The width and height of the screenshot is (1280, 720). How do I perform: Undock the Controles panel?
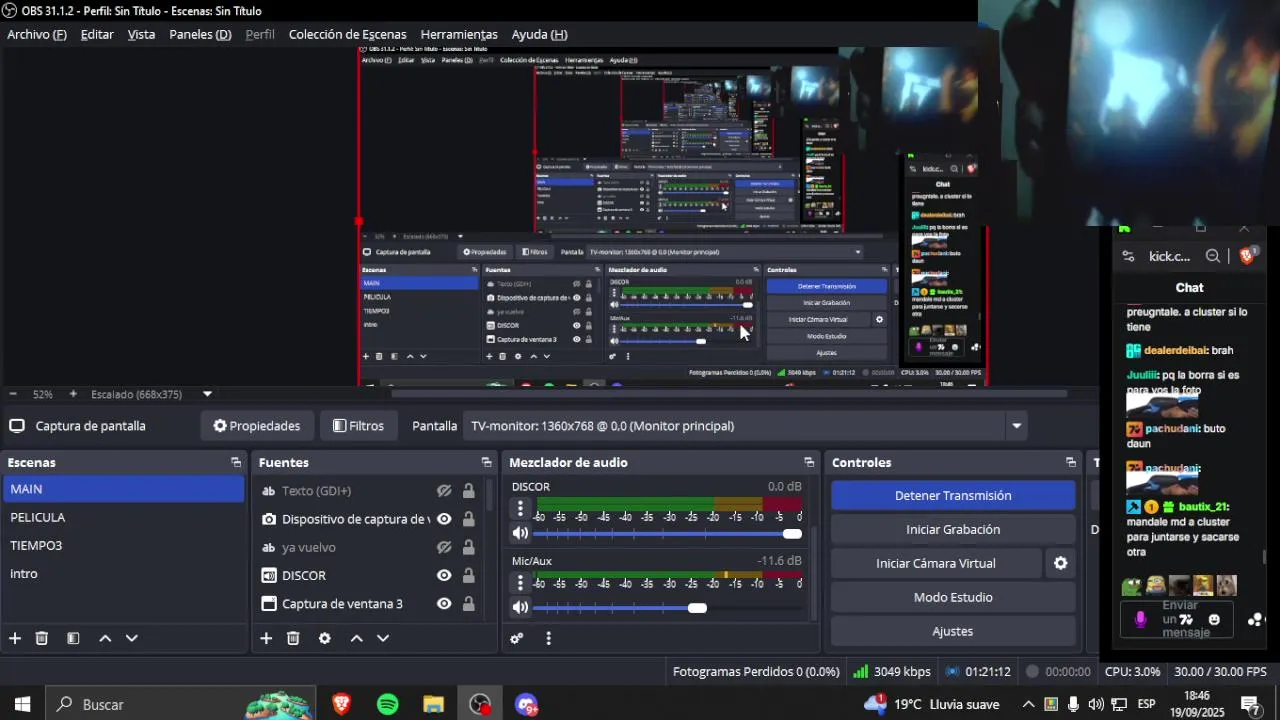[x=1071, y=462]
